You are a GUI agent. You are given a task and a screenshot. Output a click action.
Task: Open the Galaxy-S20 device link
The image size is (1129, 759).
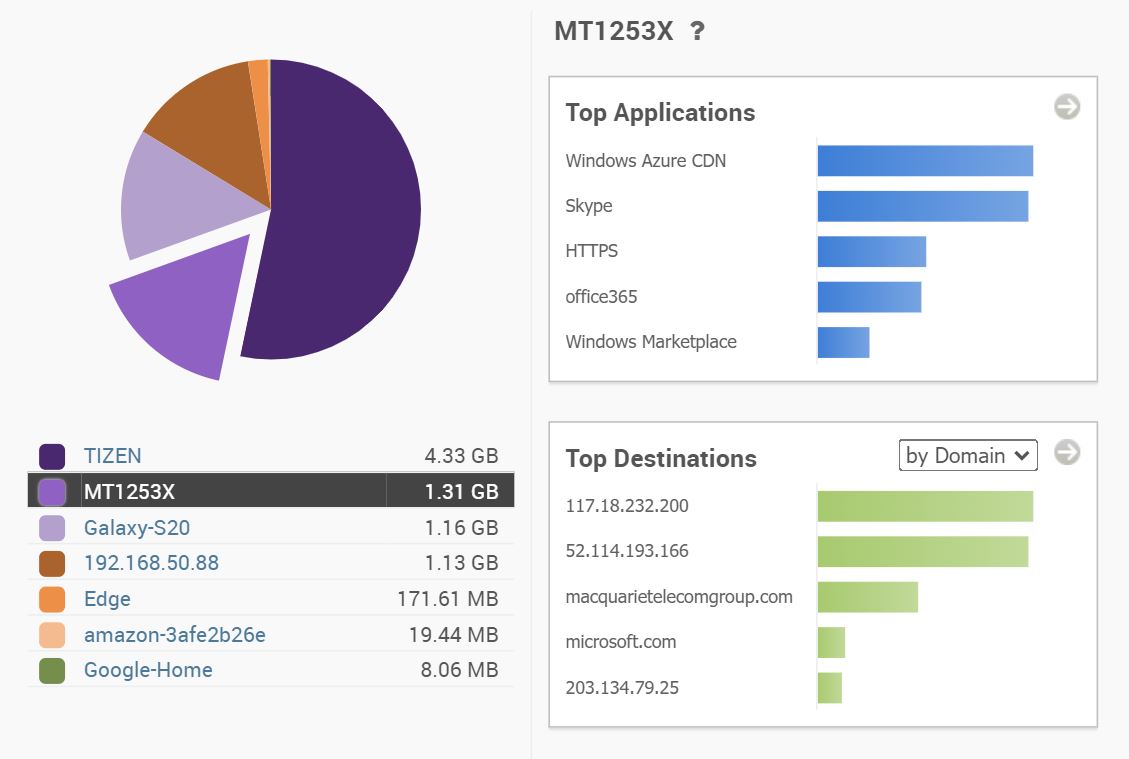[x=136, y=527]
